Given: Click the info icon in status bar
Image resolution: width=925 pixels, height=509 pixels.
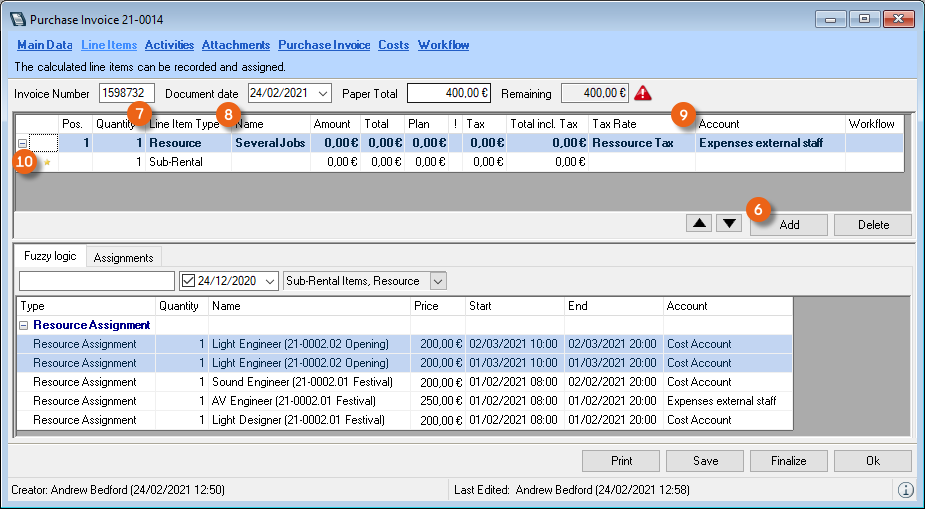Looking at the screenshot, I should (x=906, y=490).
